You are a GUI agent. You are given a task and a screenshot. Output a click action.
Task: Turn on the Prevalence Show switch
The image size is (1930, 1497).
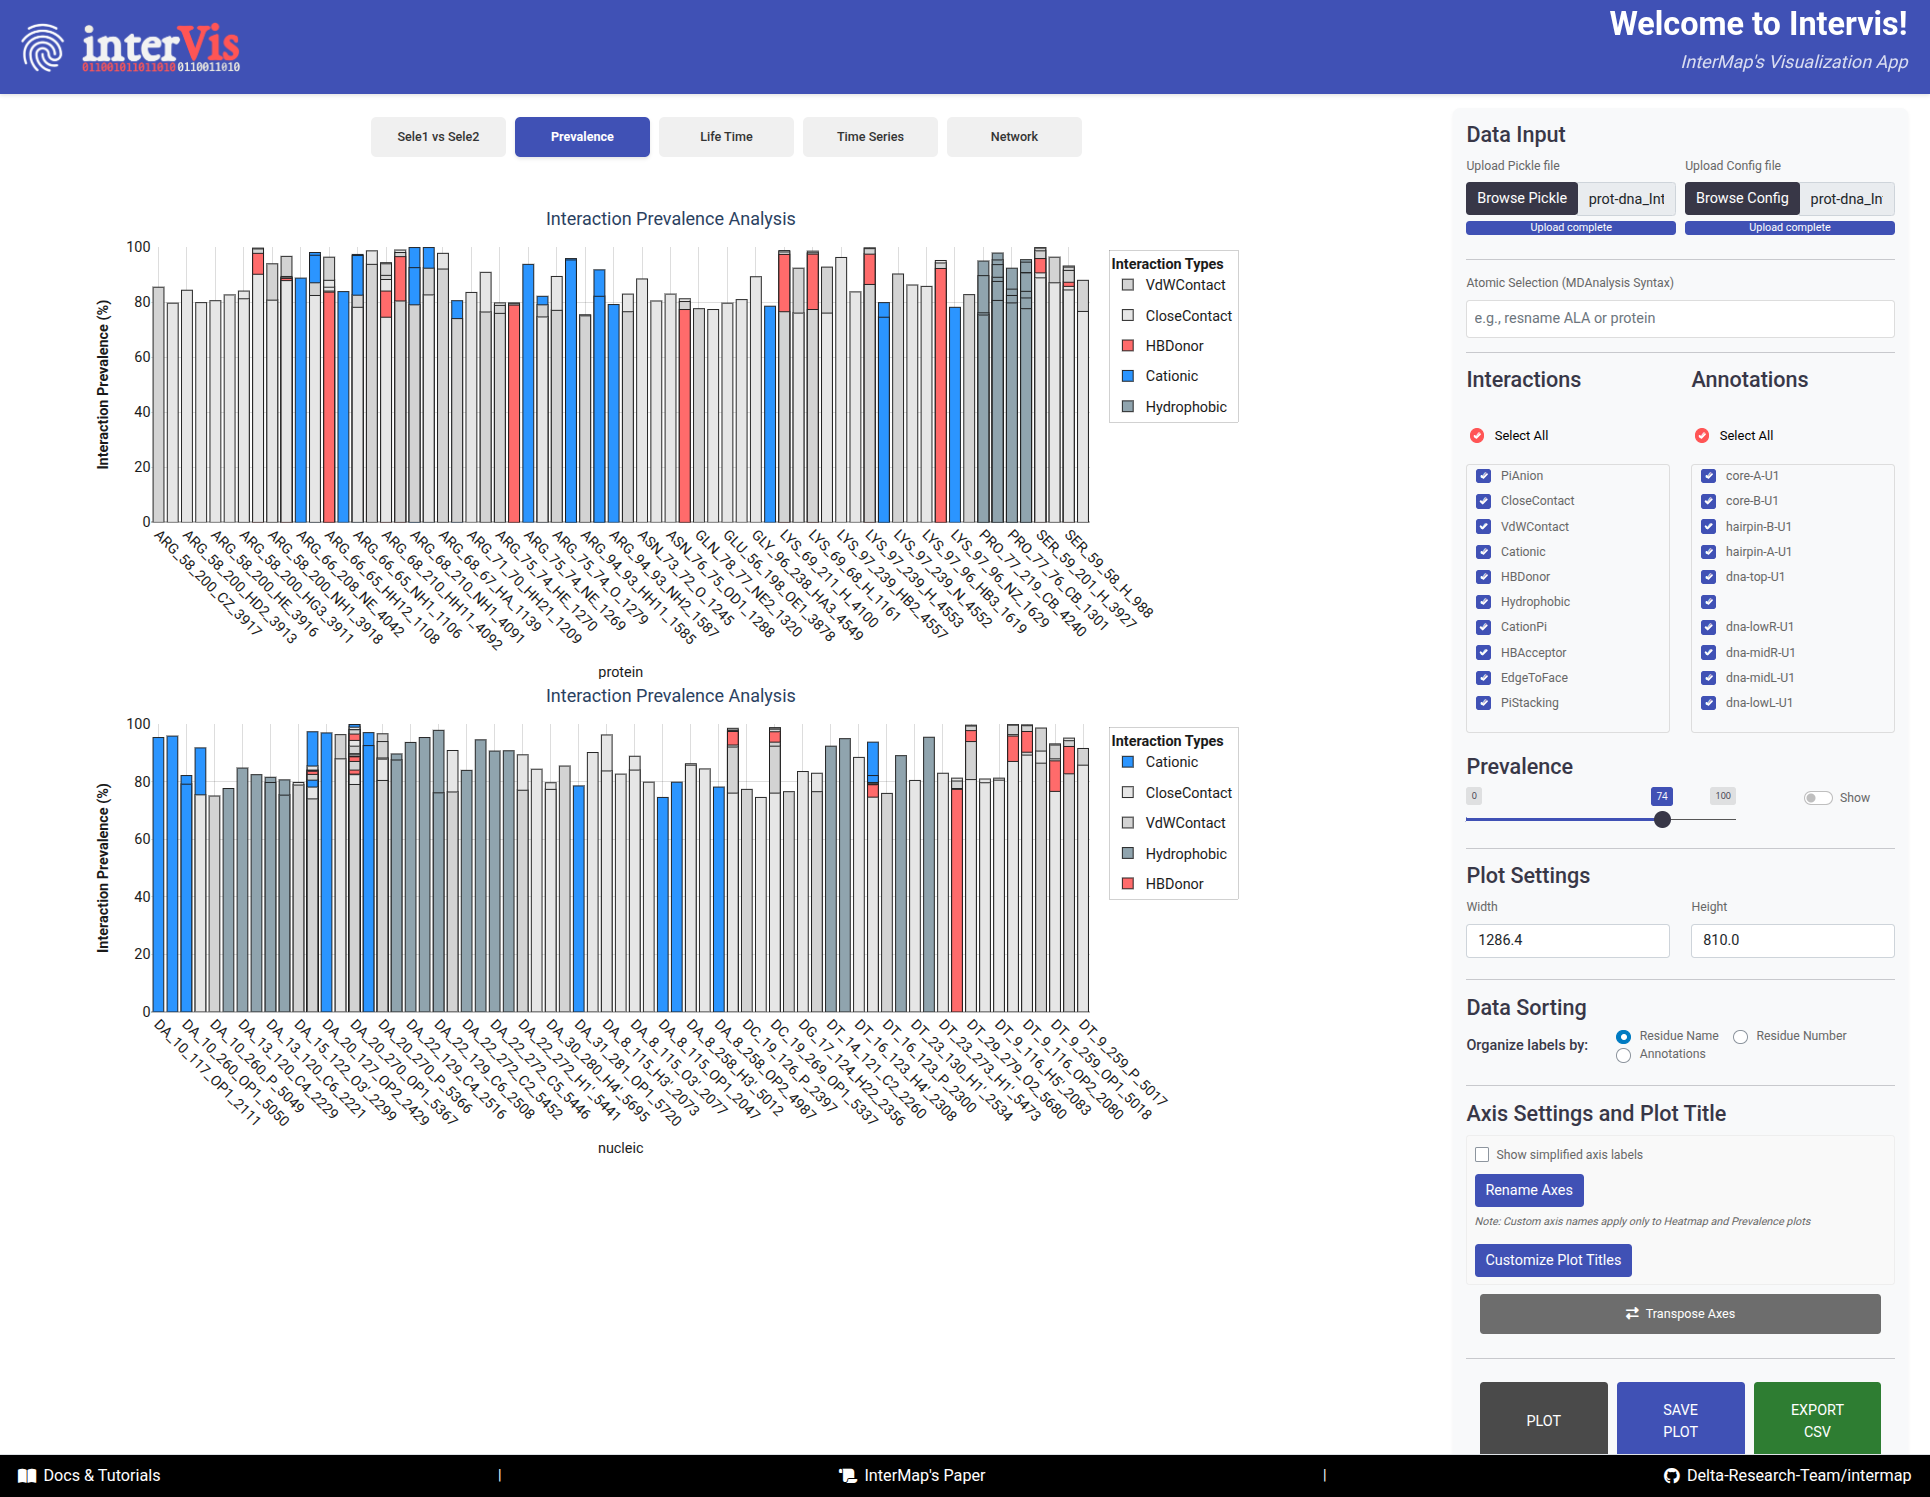1817,798
